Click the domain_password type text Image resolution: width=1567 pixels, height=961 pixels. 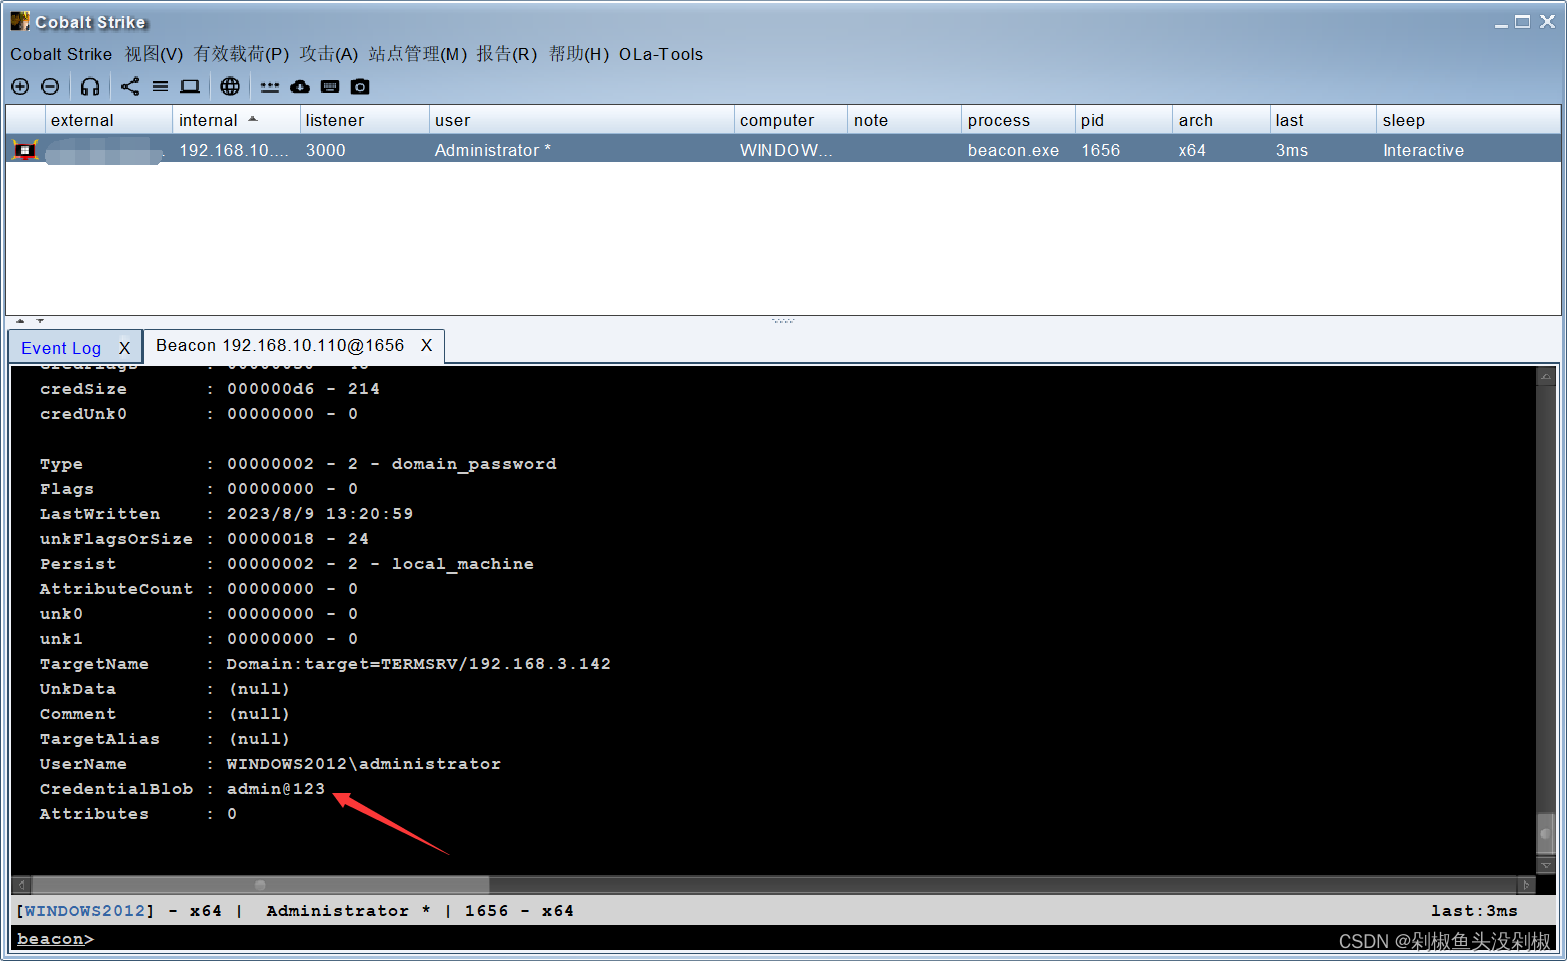pos(474,464)
